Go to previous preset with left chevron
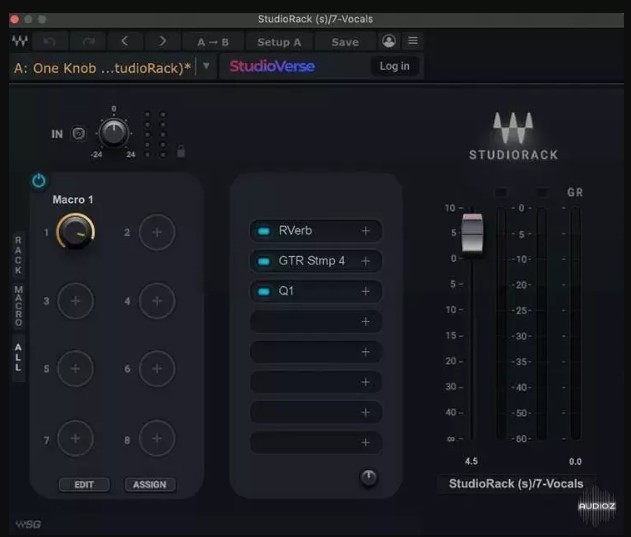This screenshot has height=537, width=631. pyautogui.click(x=124, y=41)
